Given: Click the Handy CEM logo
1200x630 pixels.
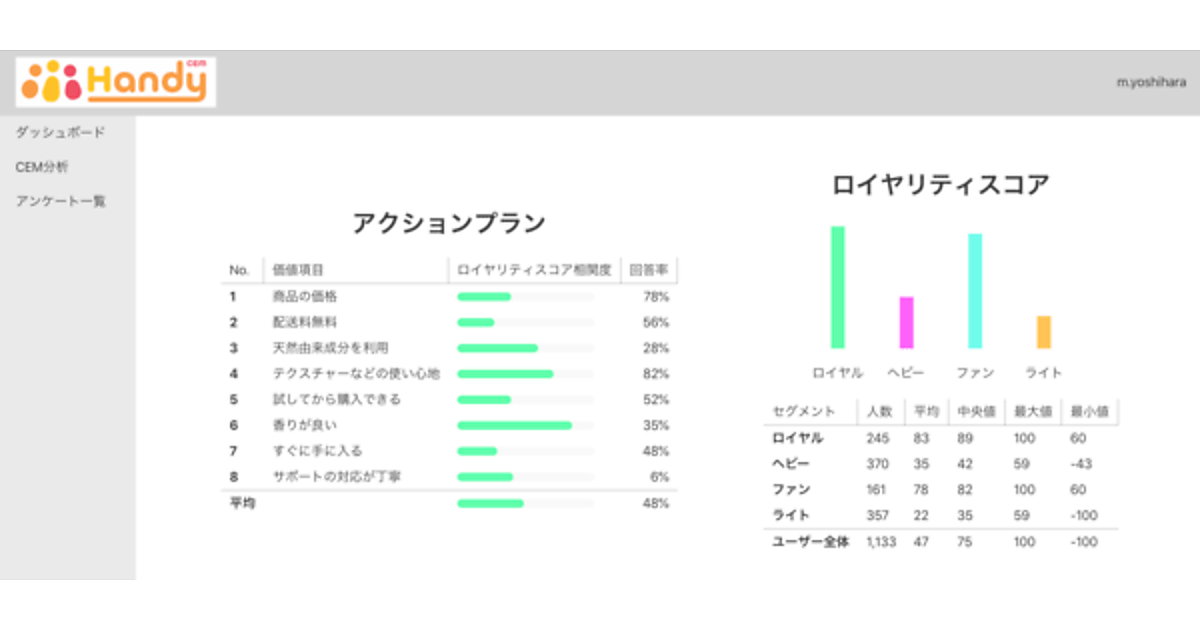Looking at the screenshot, I should tap(115, 82).
